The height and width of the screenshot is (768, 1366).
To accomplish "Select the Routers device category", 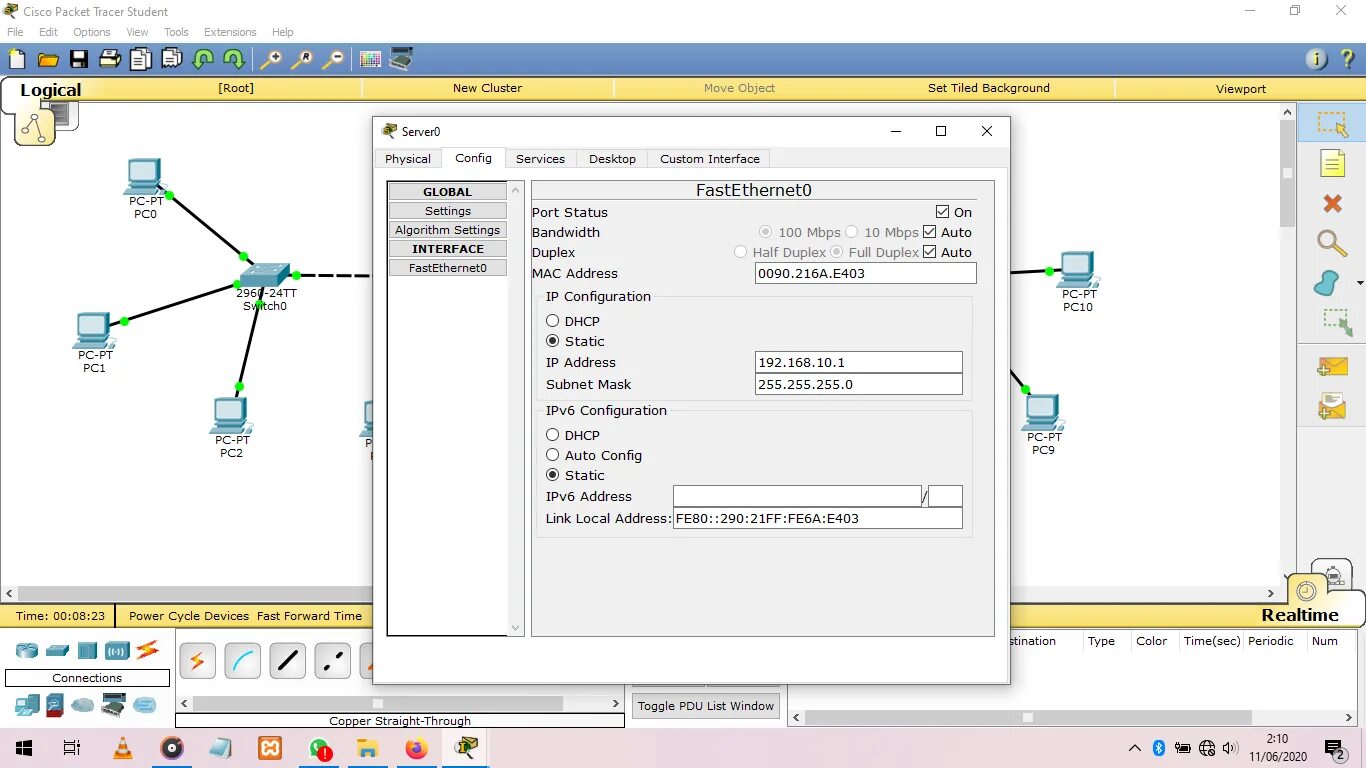I will 27,650.
